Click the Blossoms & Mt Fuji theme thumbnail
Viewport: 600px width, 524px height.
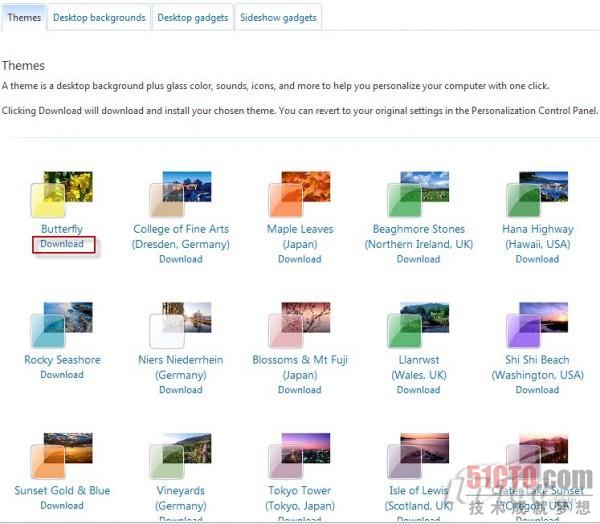300,325
